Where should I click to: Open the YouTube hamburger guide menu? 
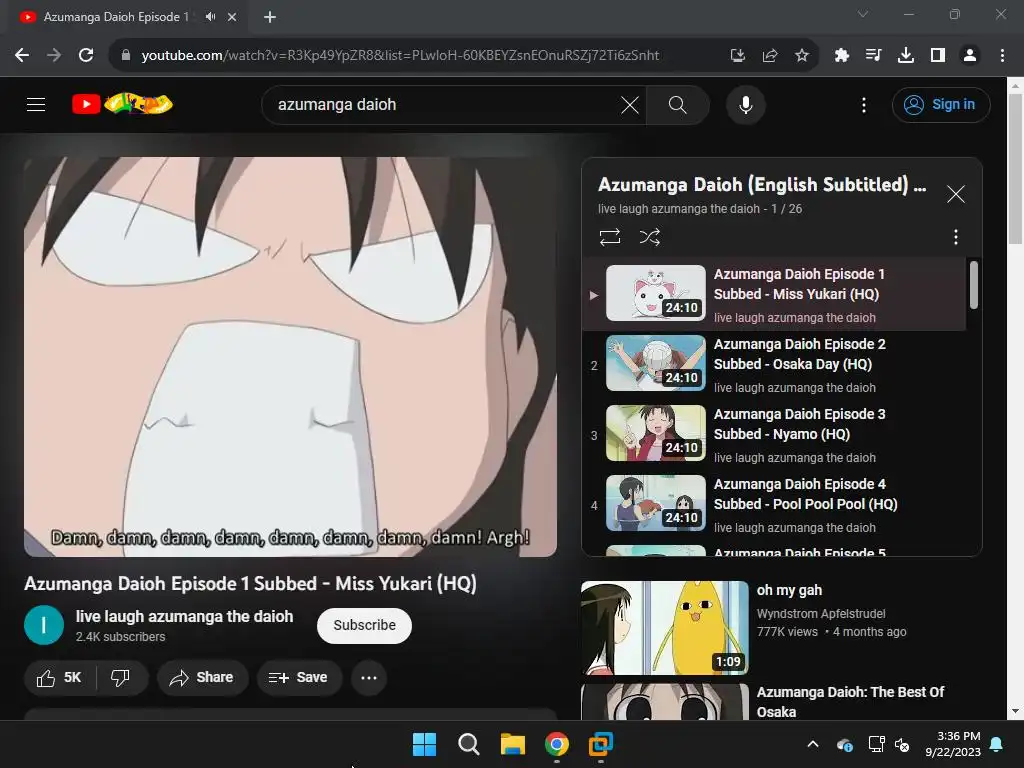[36, 104]
